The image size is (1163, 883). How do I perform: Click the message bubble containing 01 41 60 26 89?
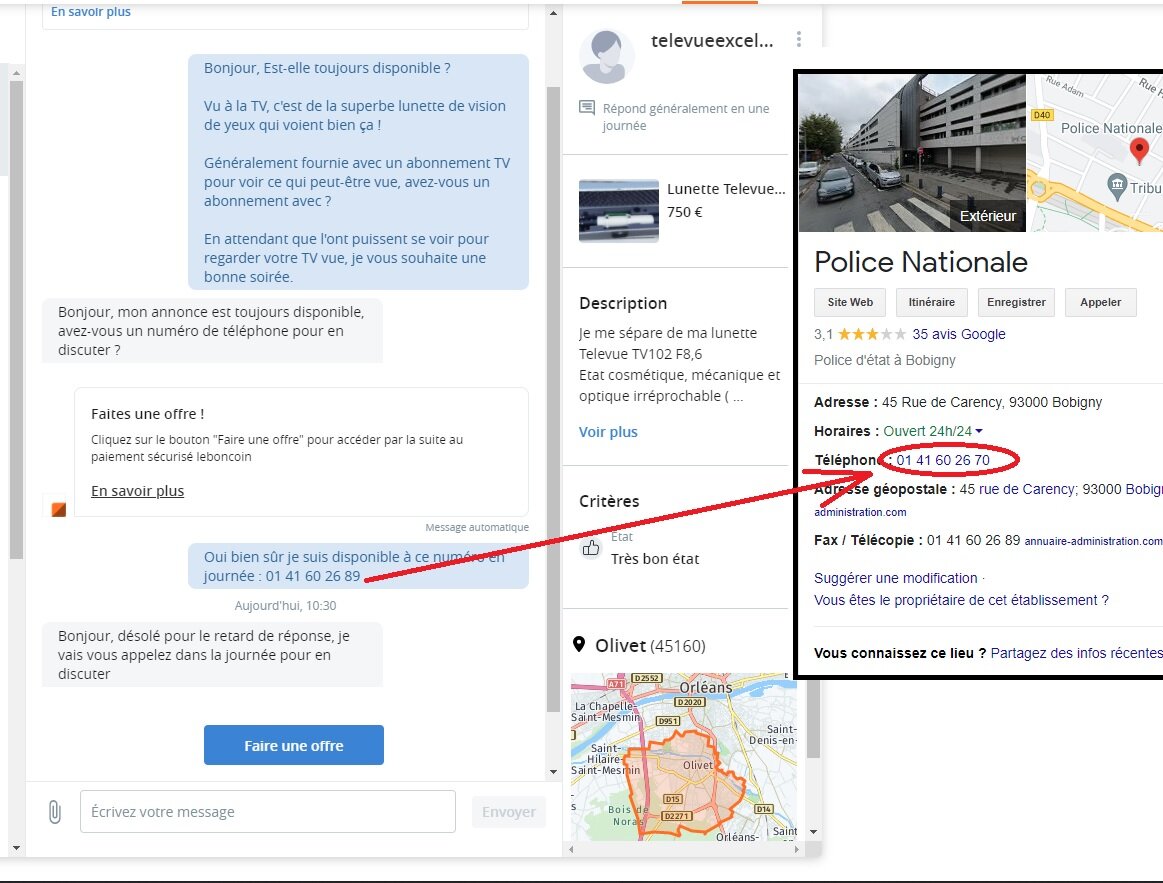coord(358,566)
